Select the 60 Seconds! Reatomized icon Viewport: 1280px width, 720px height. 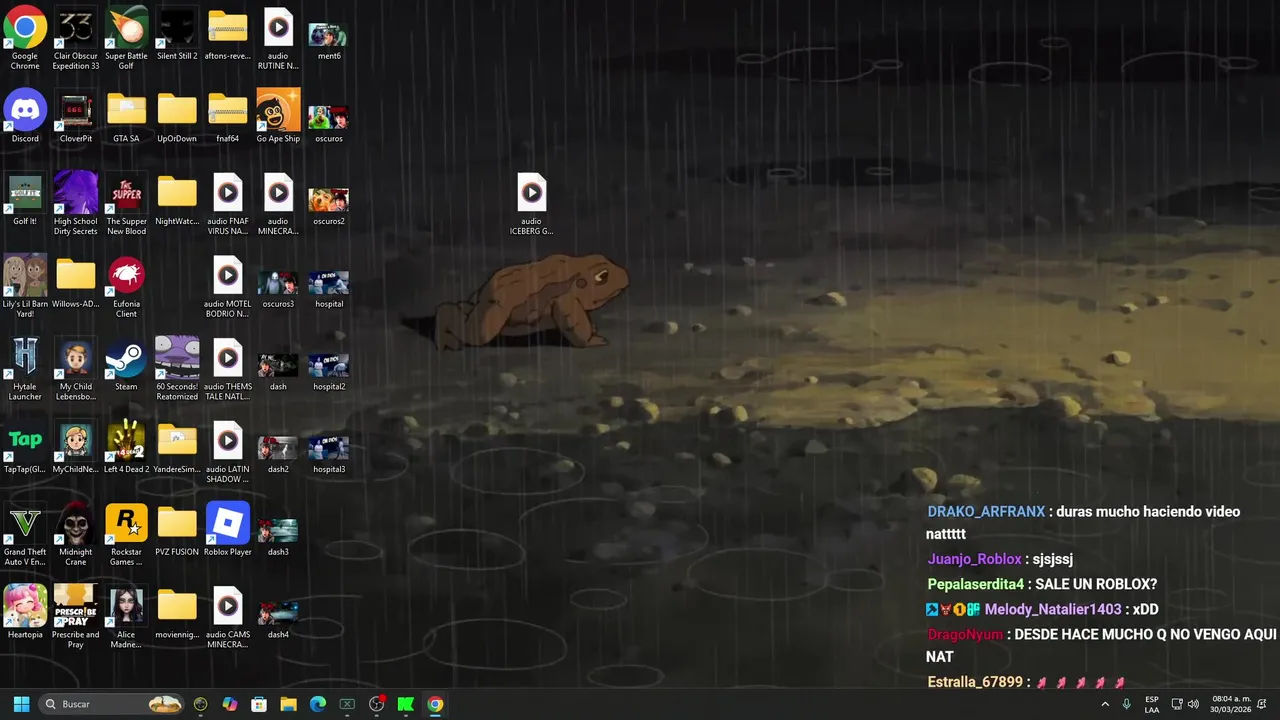[177, 370]
